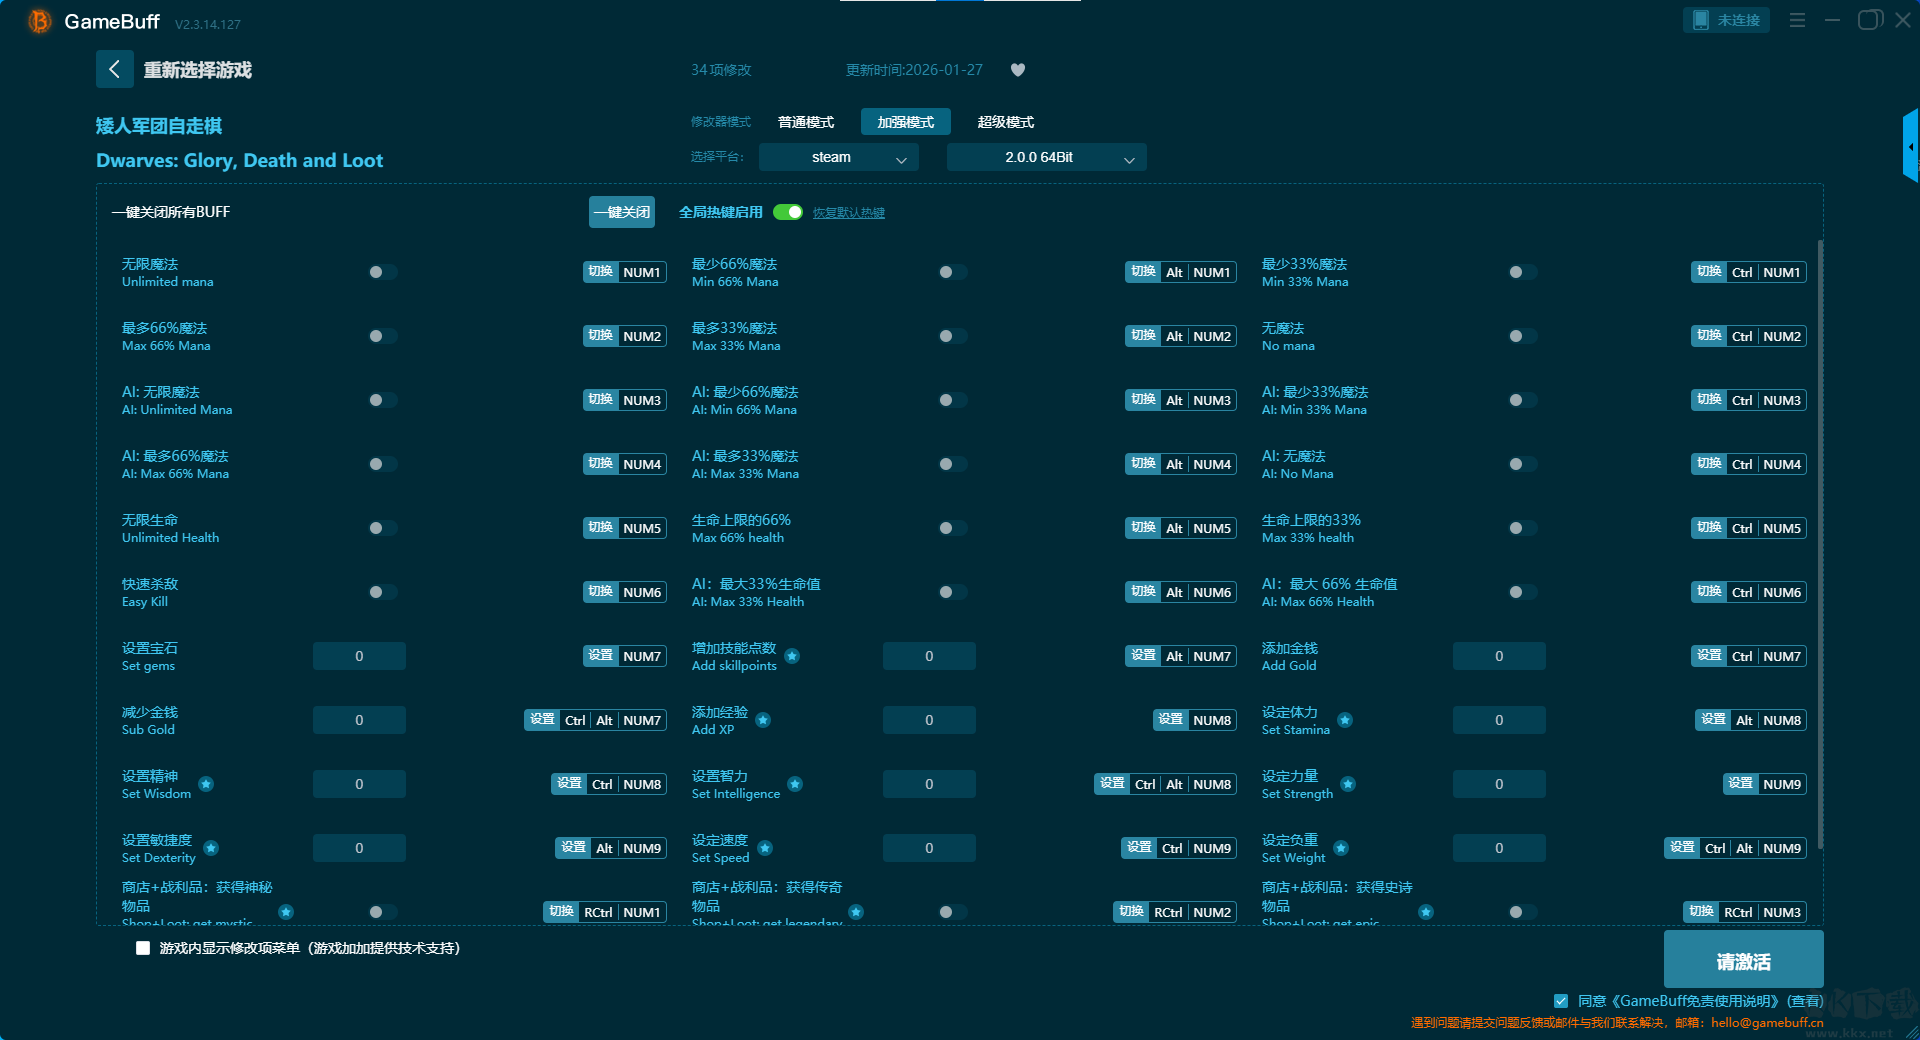This screenshot has width=1920, height=1040.
Task: Click the heart favorite icon
Action: (x=1018, y=70)
